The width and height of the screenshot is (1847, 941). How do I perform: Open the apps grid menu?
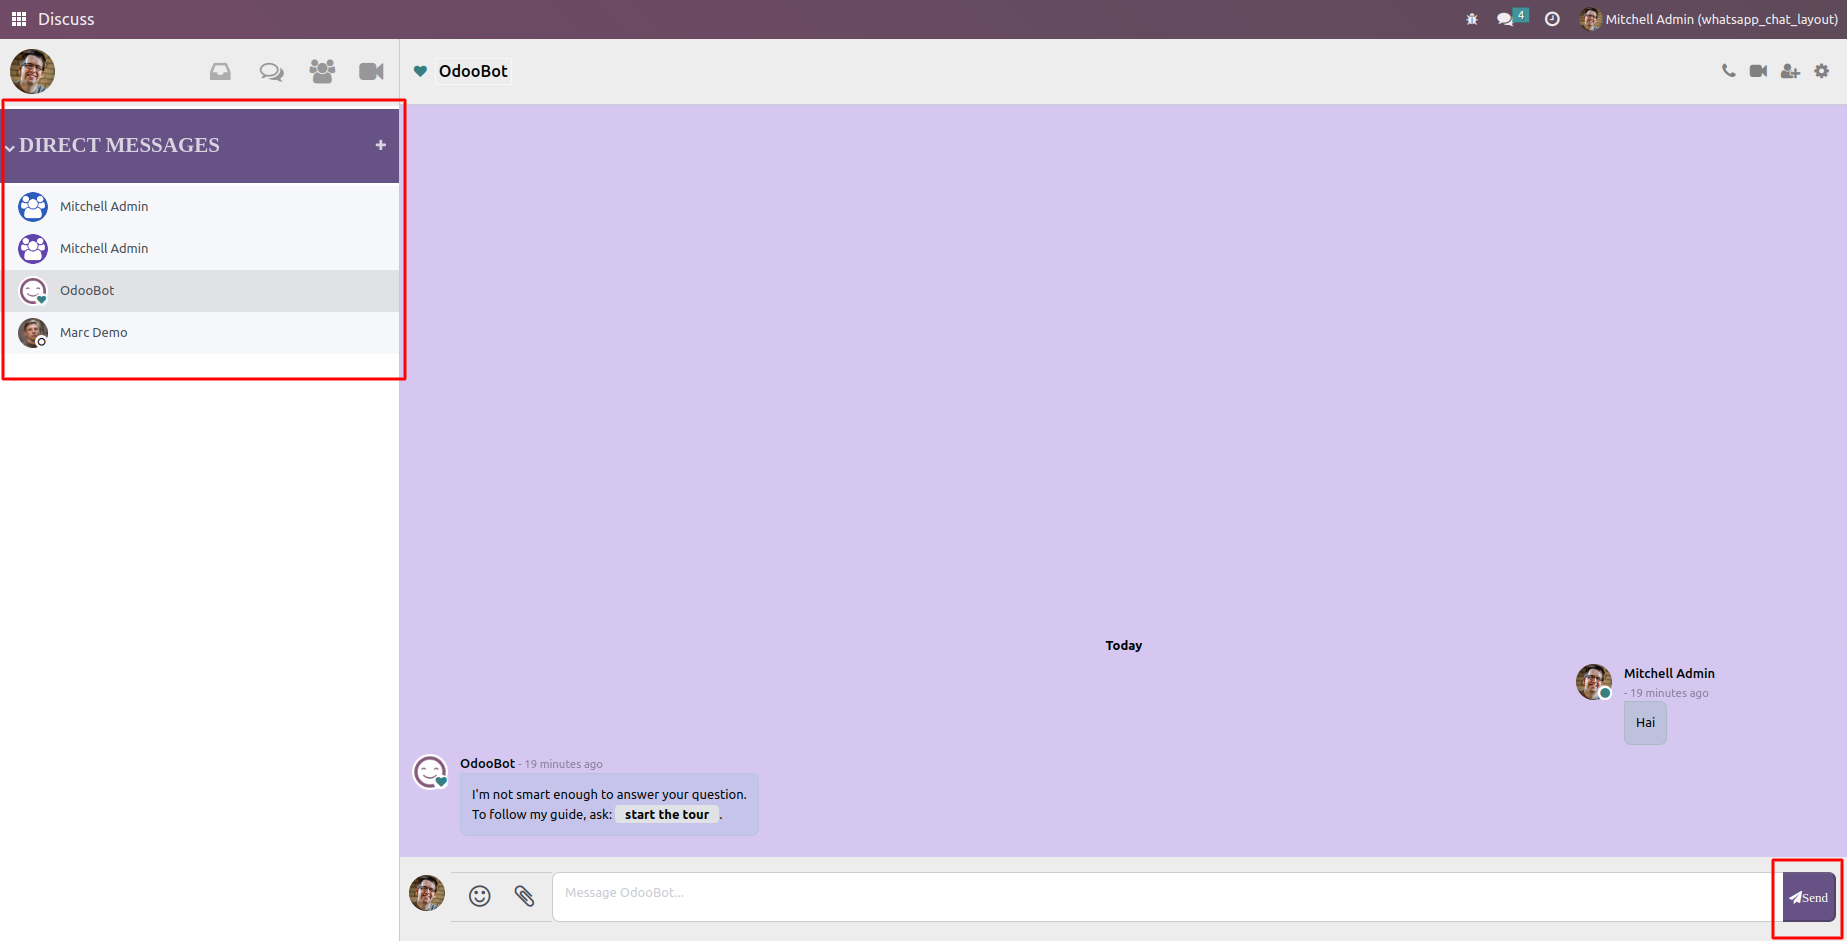[x=19, y=19]
